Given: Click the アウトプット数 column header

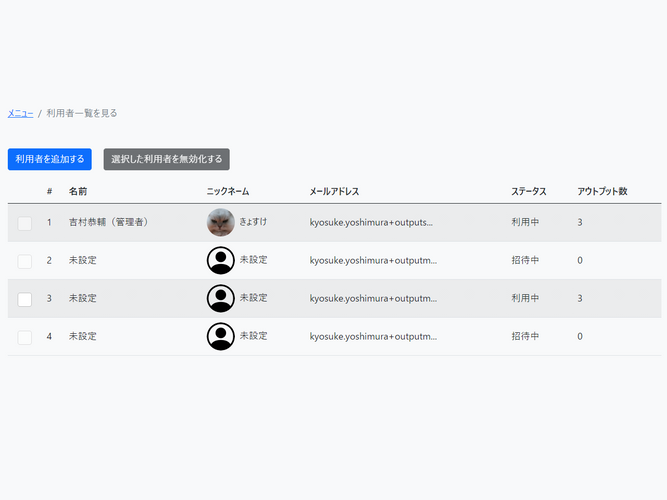Looking at the screenshot, I should (x=602, y=191).
